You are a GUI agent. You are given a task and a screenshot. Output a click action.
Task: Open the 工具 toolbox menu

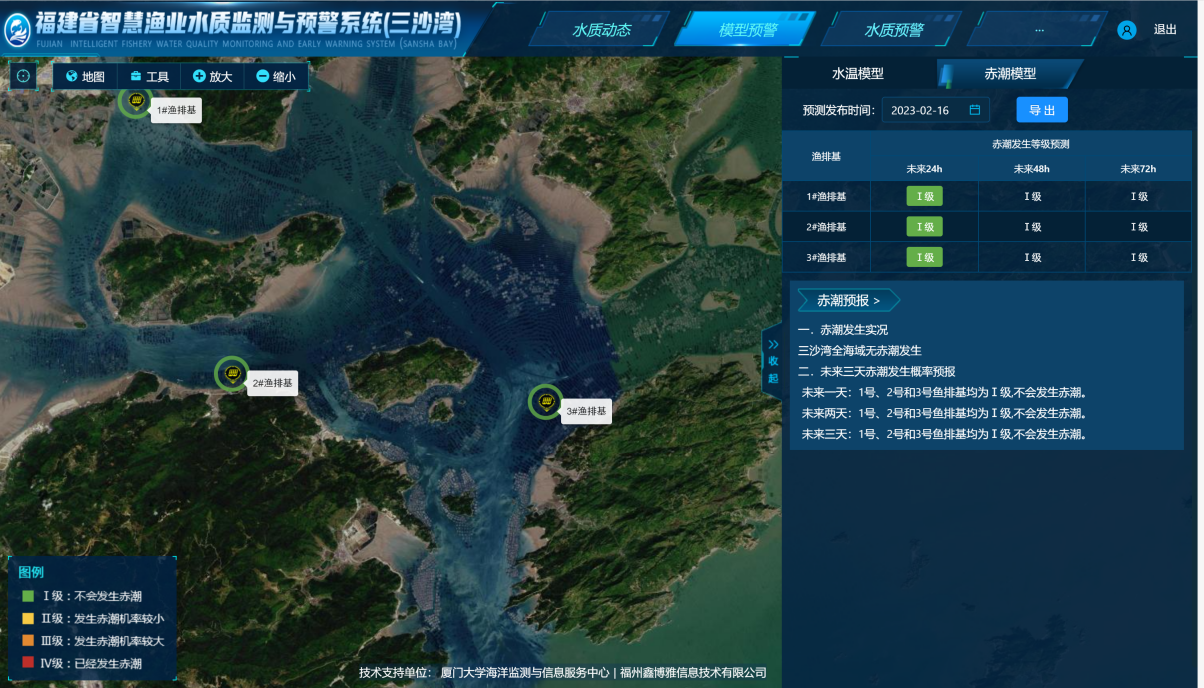click(x=149, y=76)
